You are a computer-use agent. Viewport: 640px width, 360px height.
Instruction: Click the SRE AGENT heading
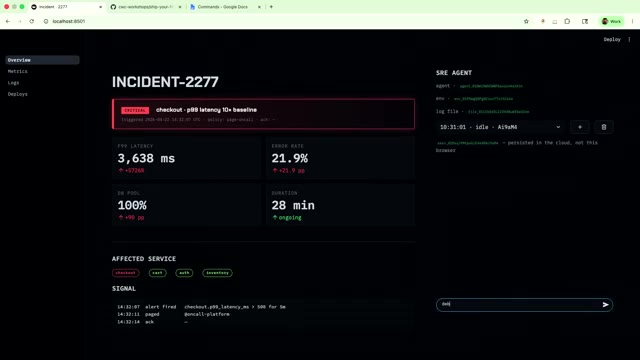[454, 73]
